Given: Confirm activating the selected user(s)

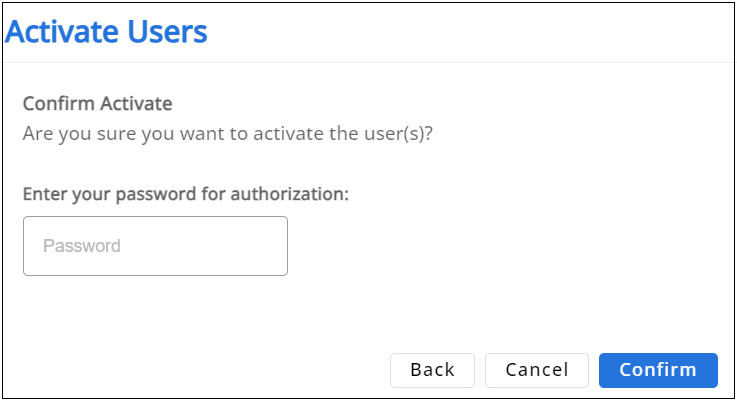Looking at the screenshot, I should tap(657, 370).
